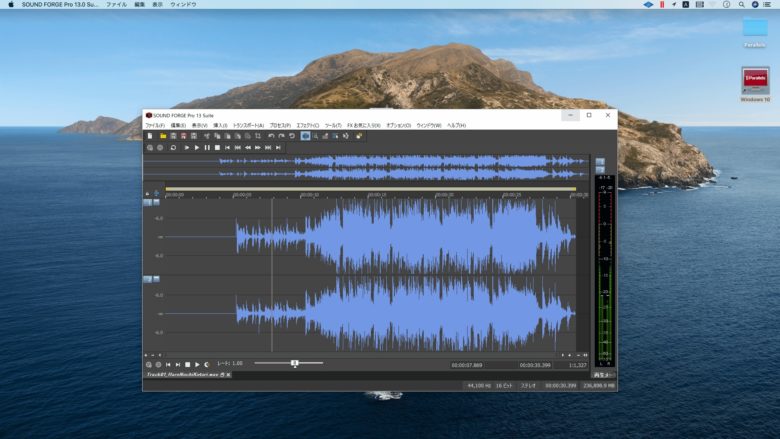The image size is (780, 439).
Task: Click the 44,100 Hz sample rate status
Action: point(479,385)
